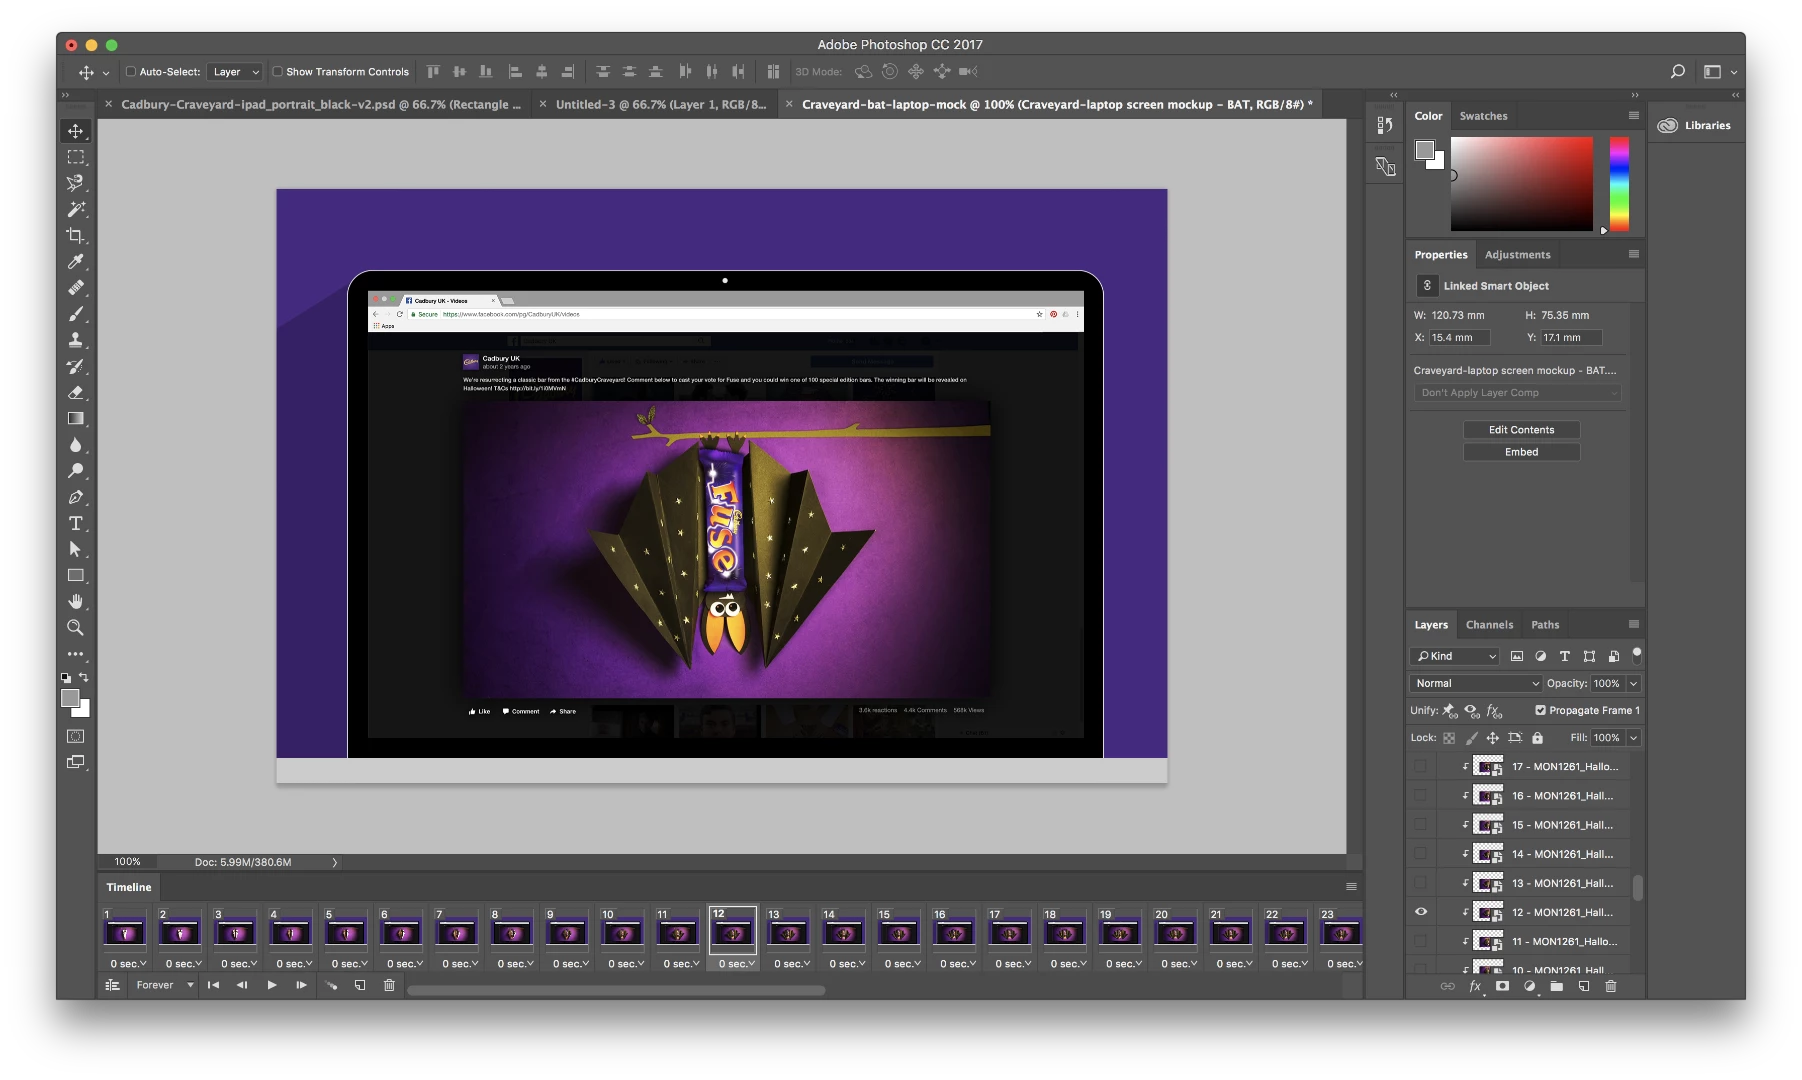Image resolution: width=1802 pixels, height=1080 pixels.
Task: Select the Dodge tool
Action: click(x=75, y=471)
